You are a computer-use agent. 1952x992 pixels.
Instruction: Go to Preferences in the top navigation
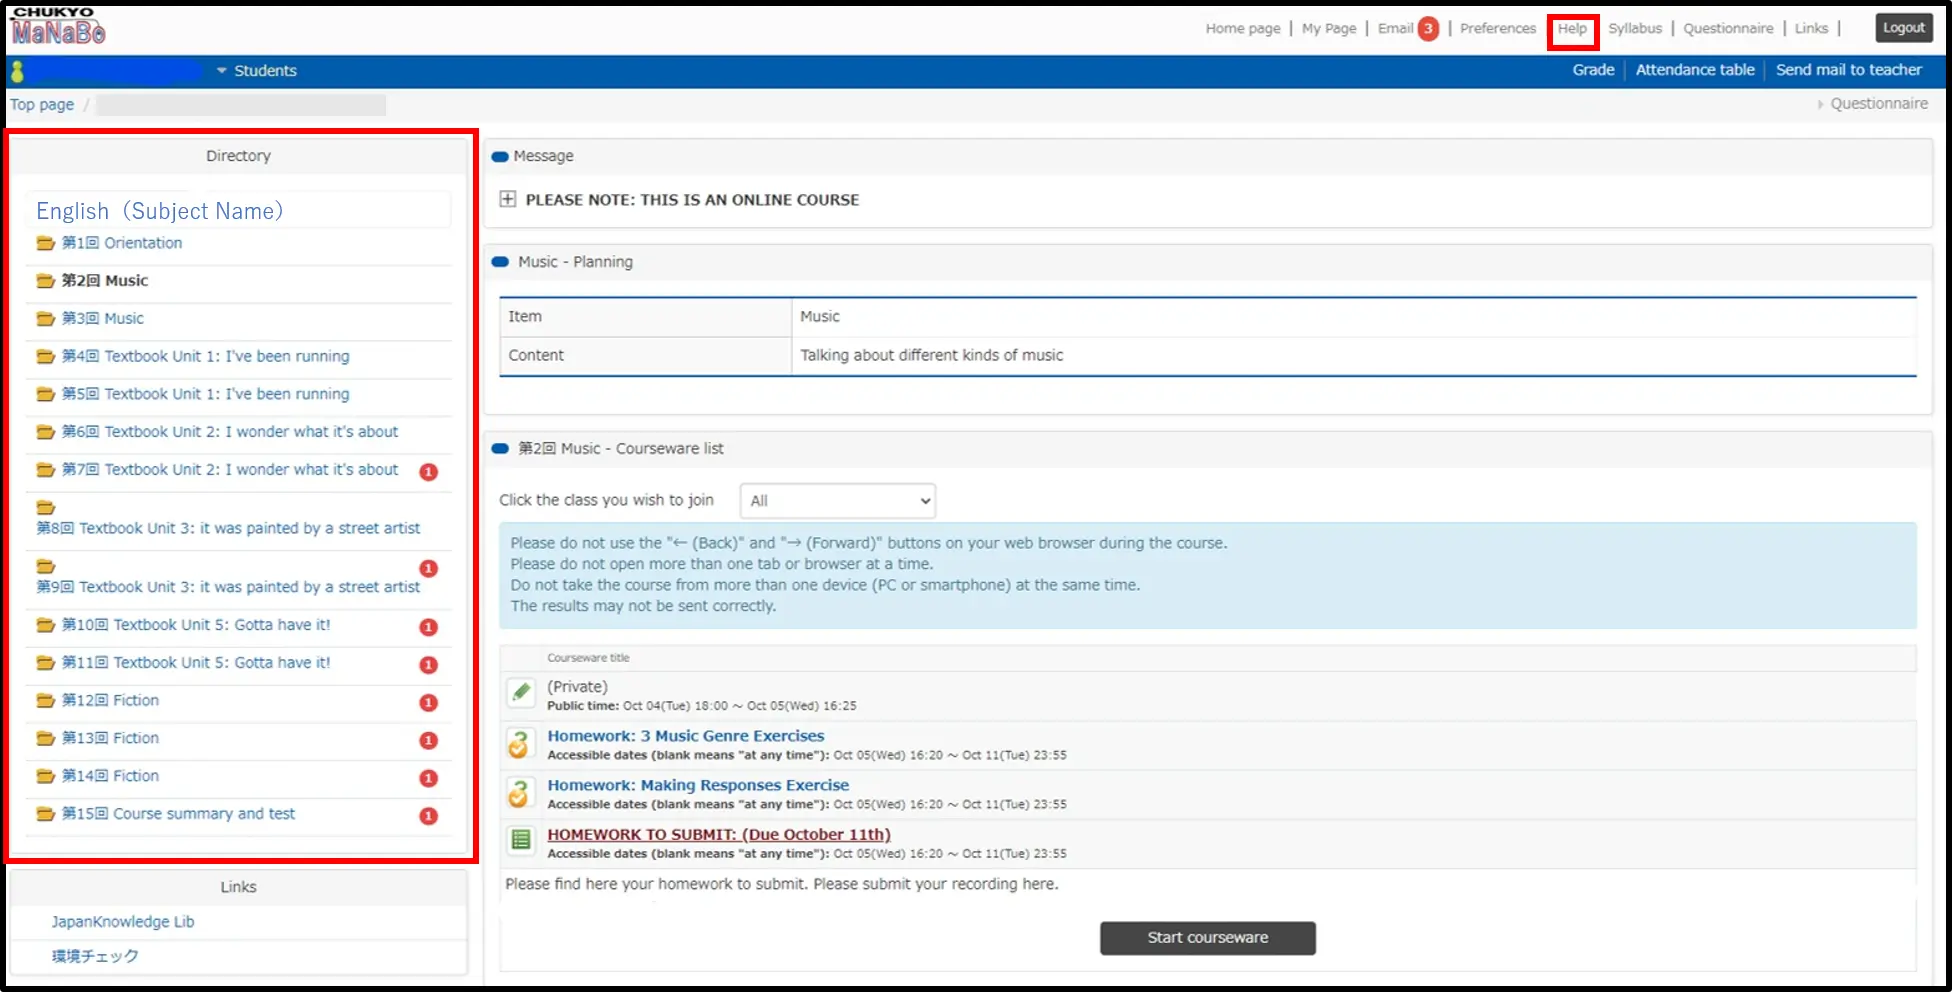1497,29
